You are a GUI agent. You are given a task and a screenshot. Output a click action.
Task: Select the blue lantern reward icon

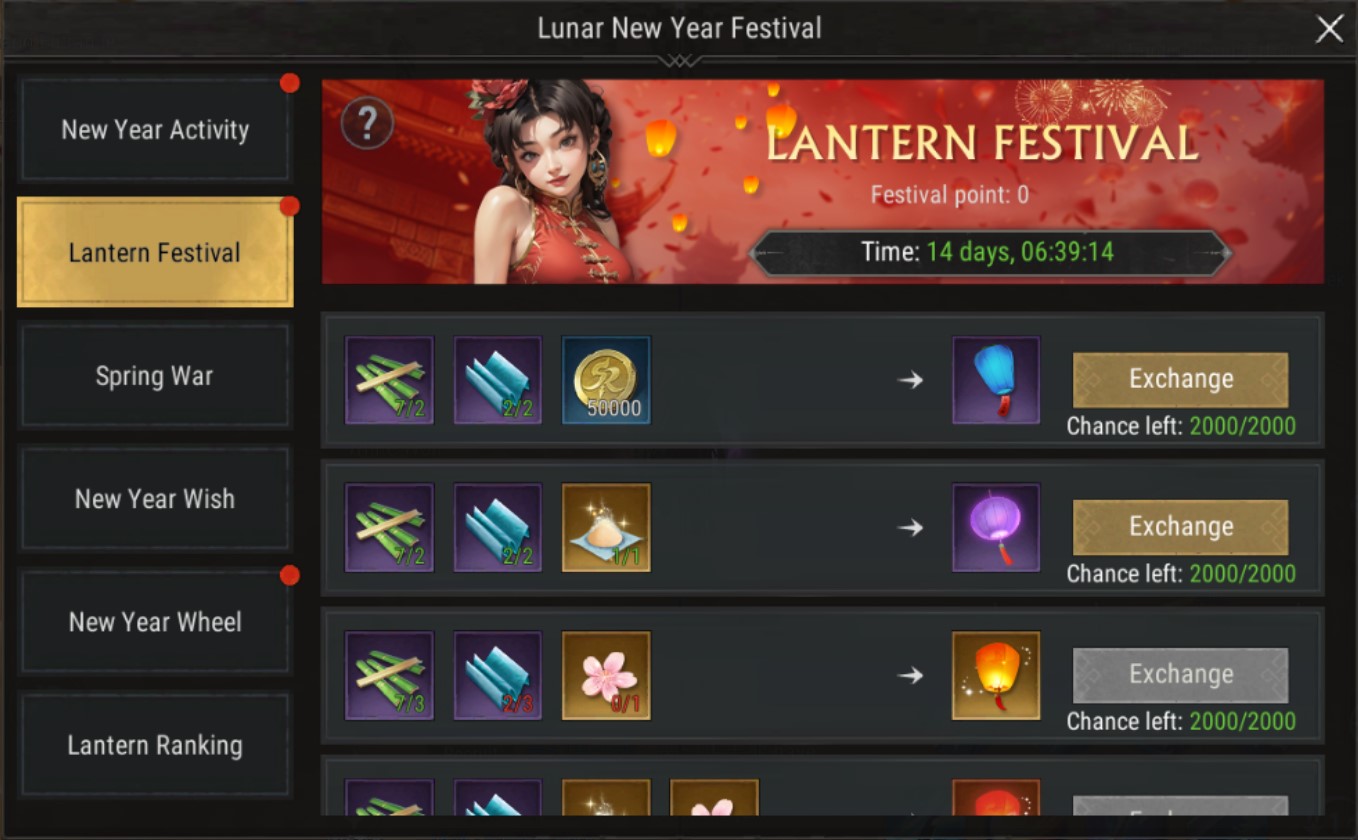(x=996, y=380)
